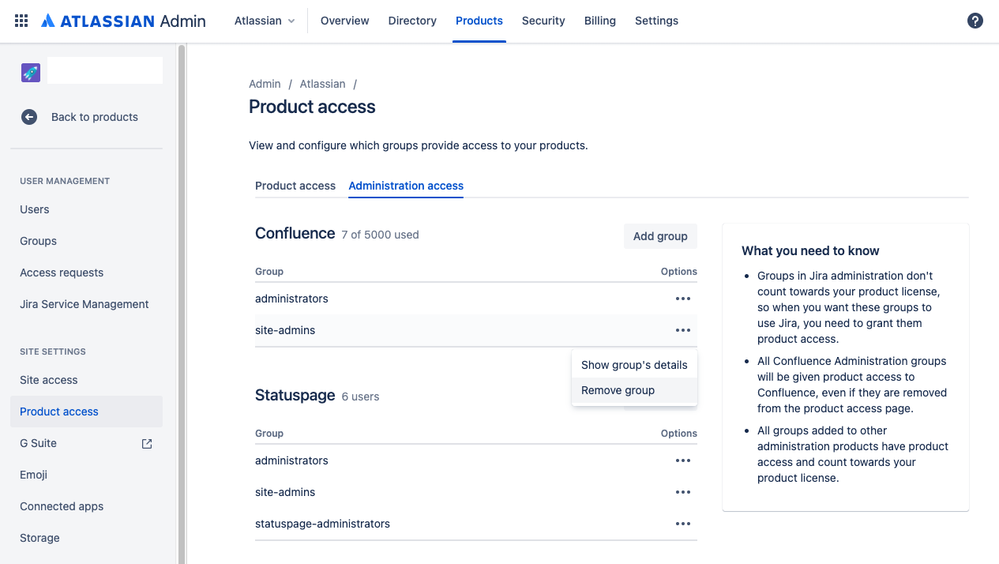Open options for Confluence administrators group
The width and height of the screenshot is (999, 564).
coord(683,299)
